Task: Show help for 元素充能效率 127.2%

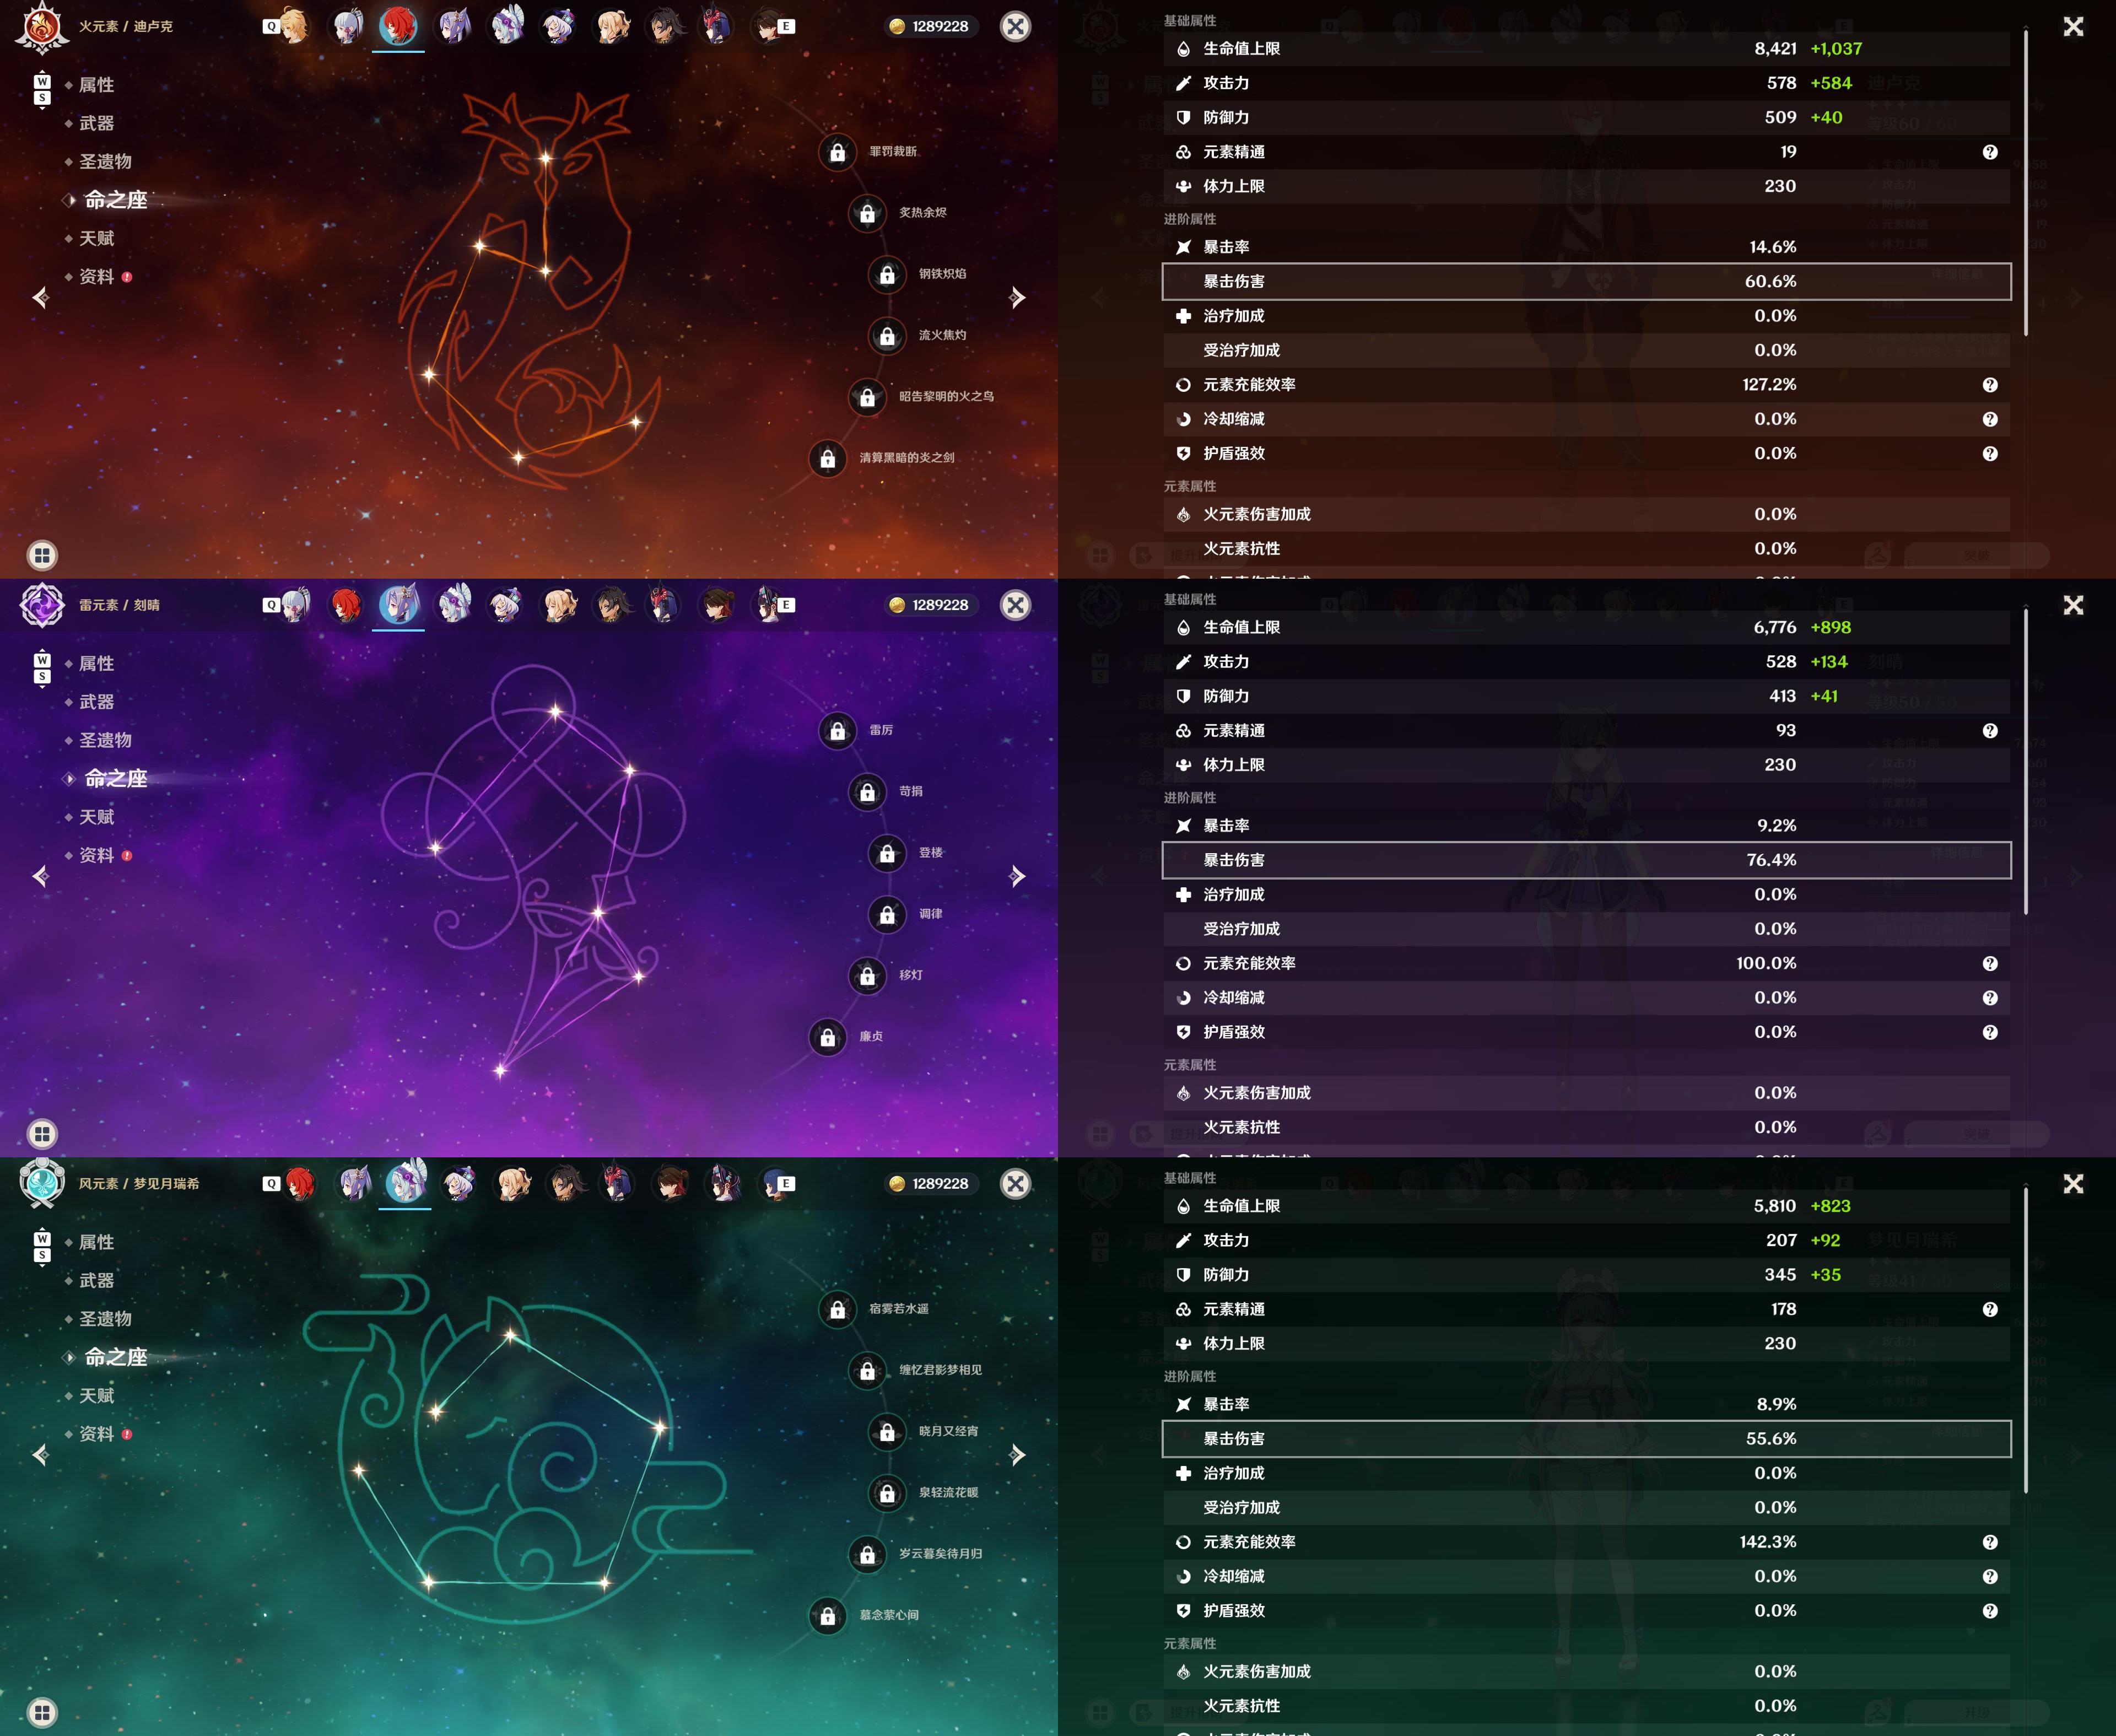Action: tap(1990, 385)
